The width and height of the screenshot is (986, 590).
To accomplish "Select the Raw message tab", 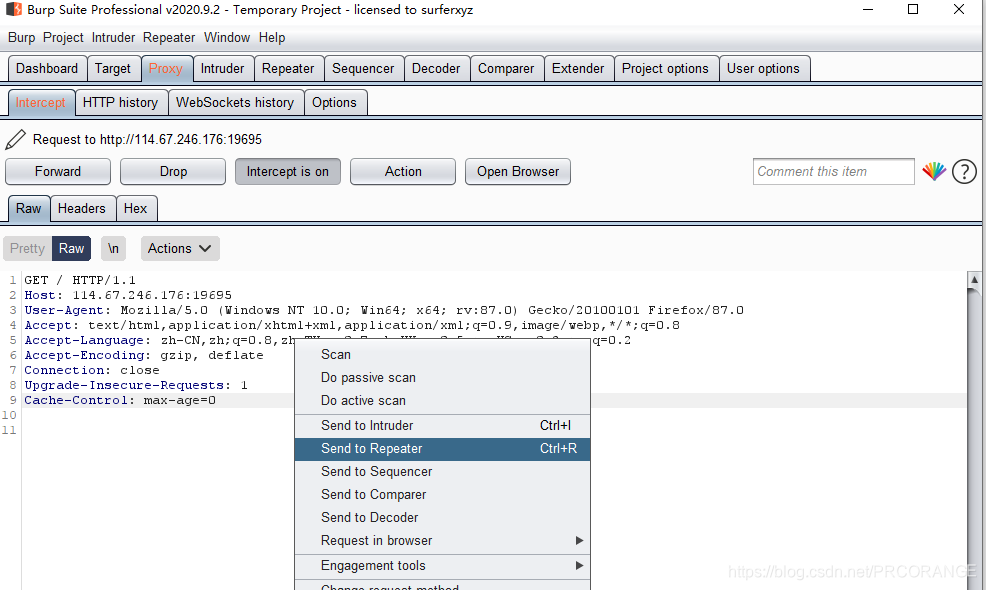I will tap(29, 208).
